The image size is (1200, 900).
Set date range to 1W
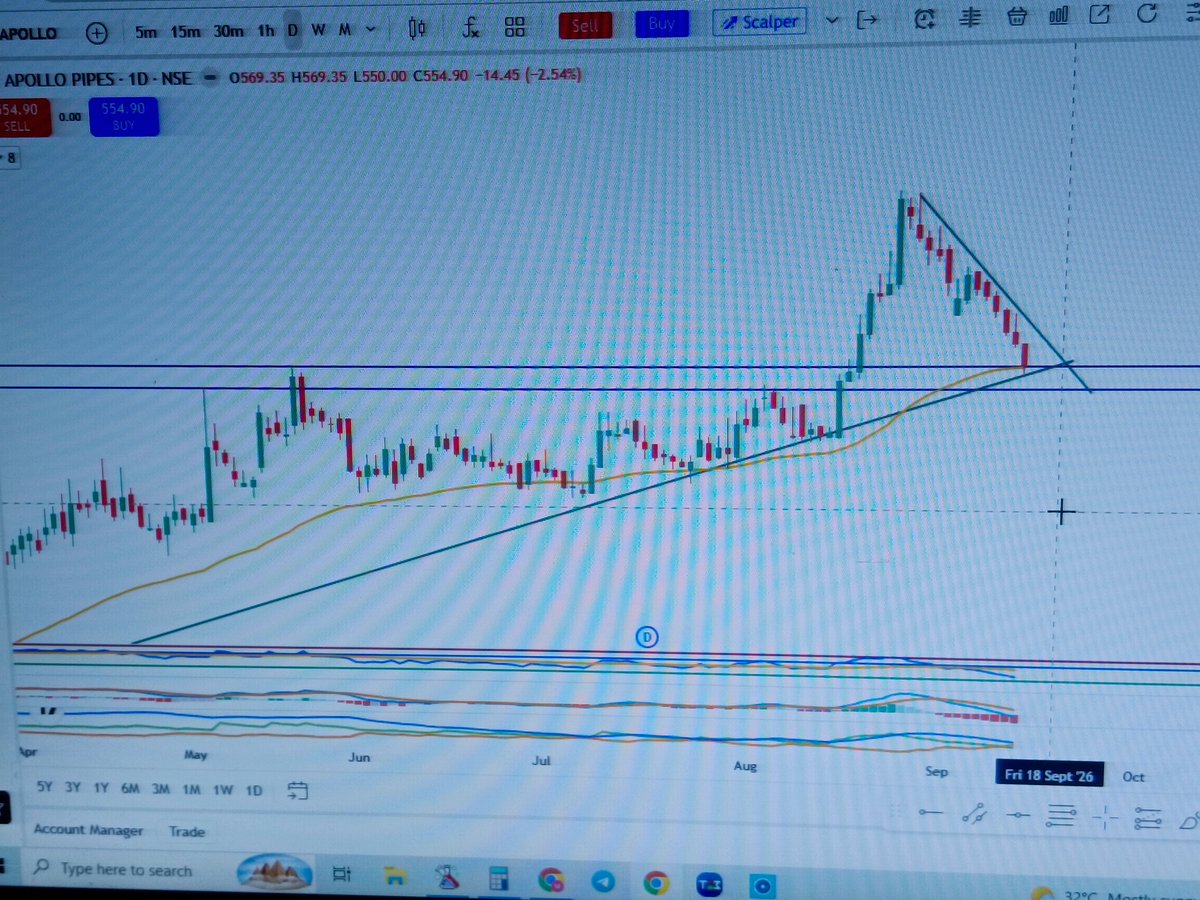(x=223, y=790)
